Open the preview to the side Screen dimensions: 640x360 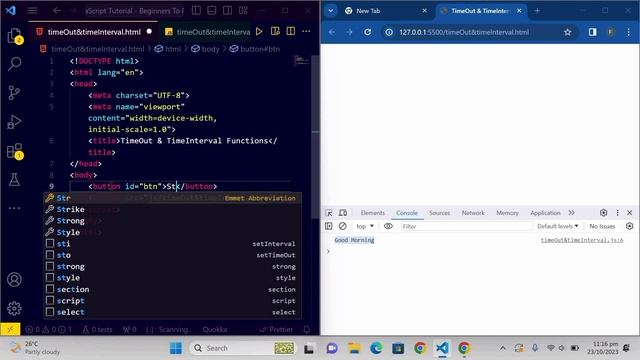(275, 31)
